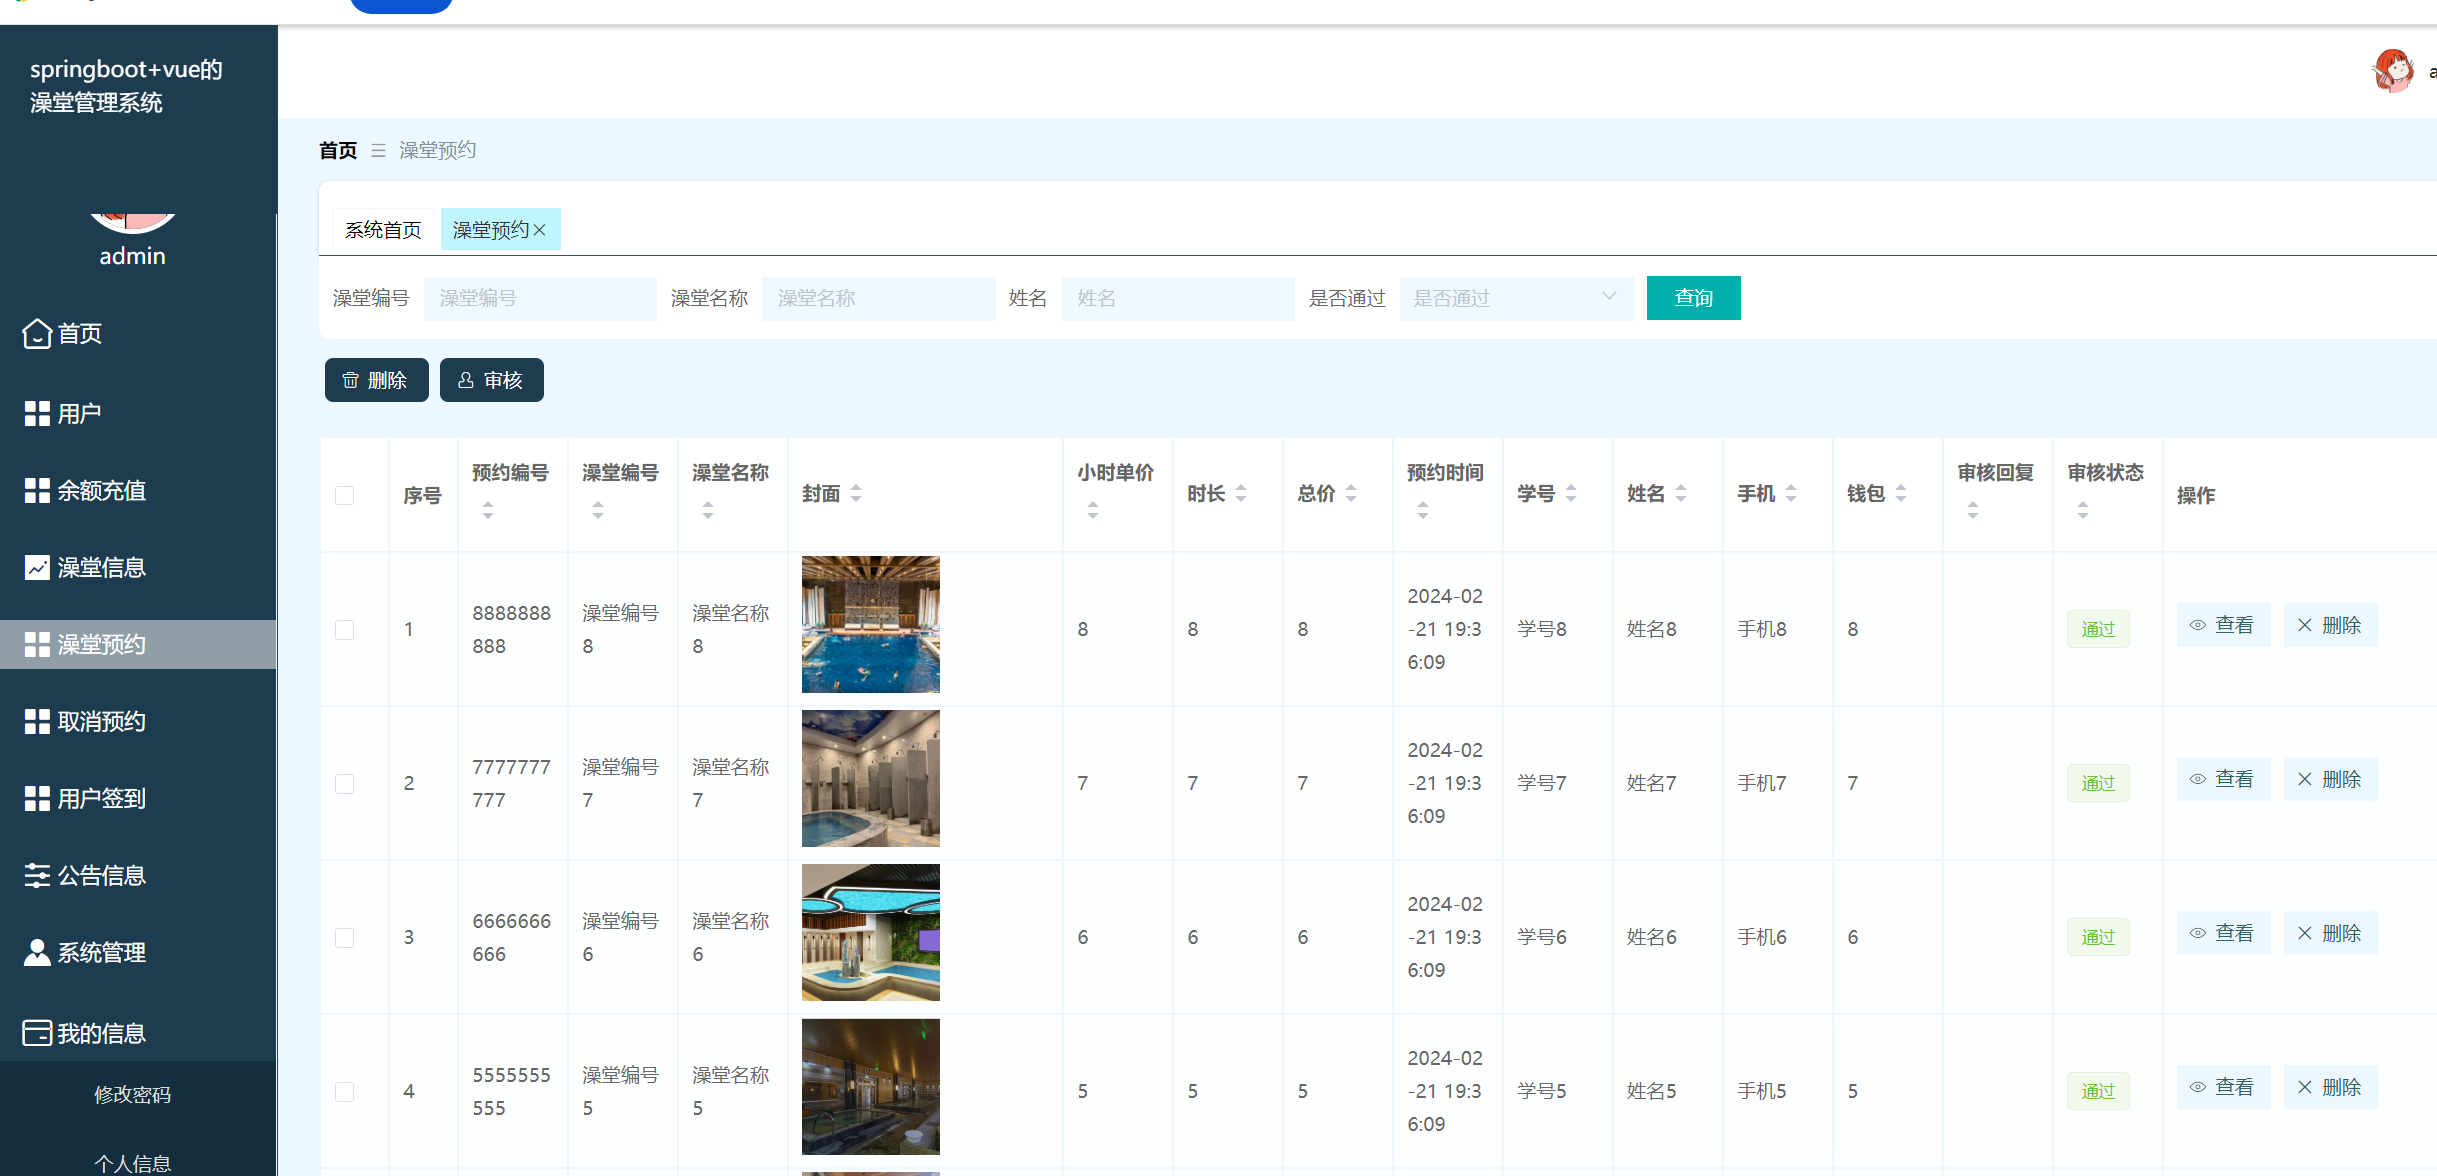Open the 公告信息 announcements sidebar icon
Screen dimensions: 2437x1176
[37, 875]
